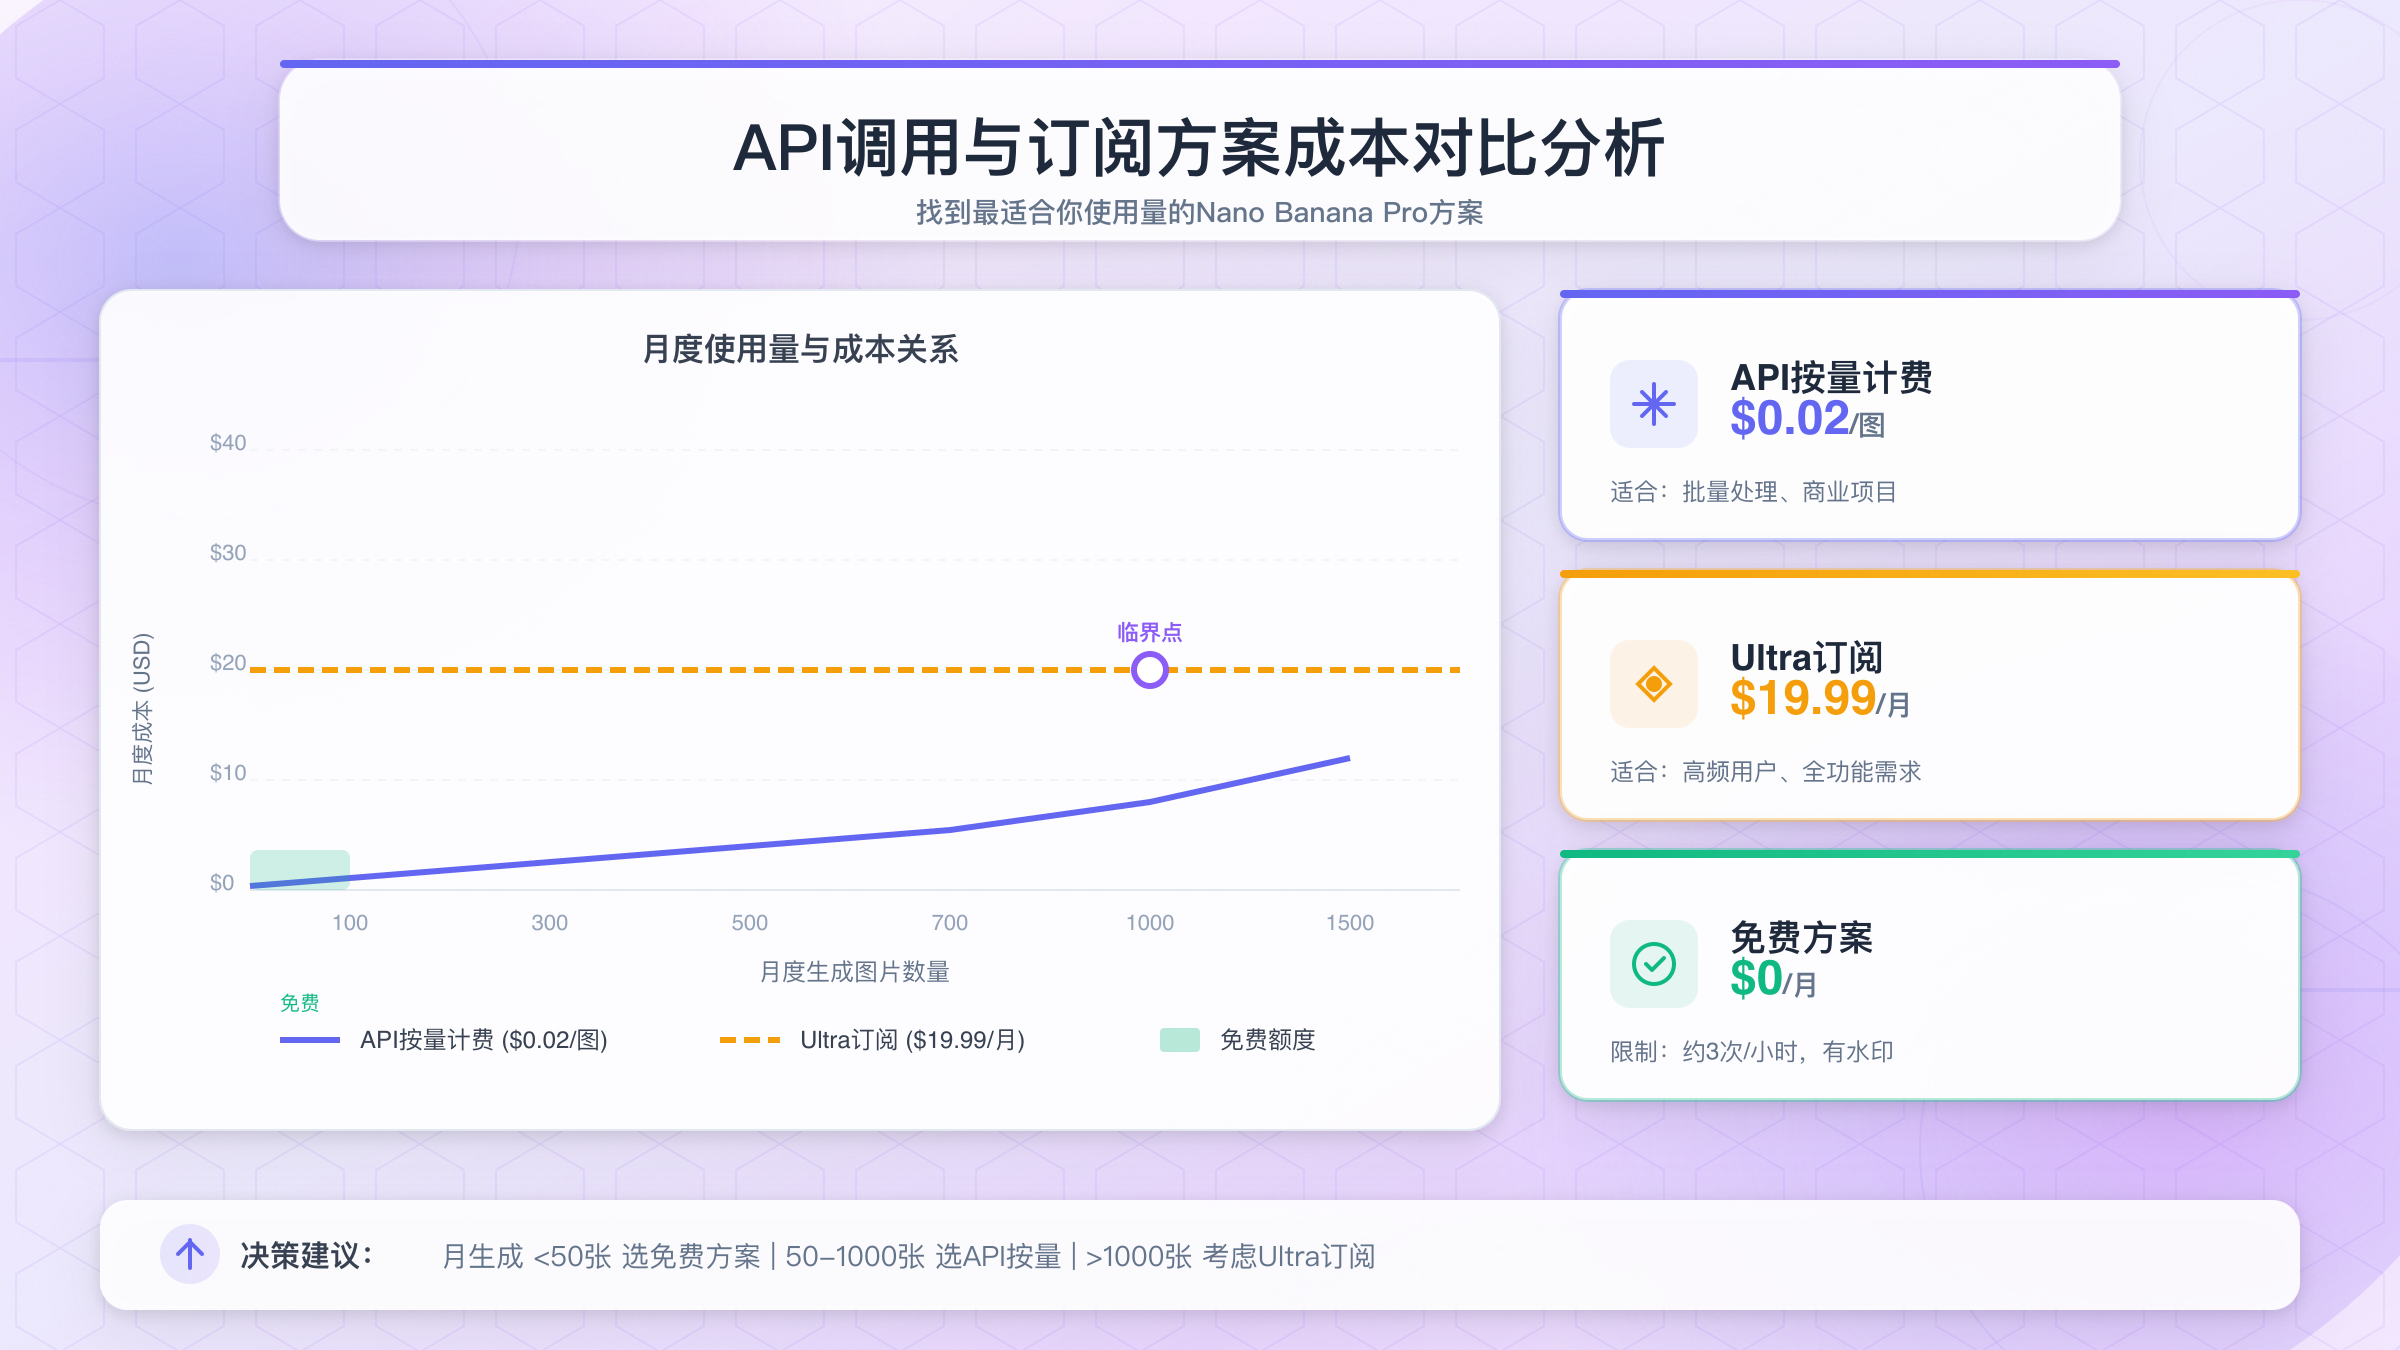Click the orange dashed Ultra订阅 legend line

coord(749,1040)
